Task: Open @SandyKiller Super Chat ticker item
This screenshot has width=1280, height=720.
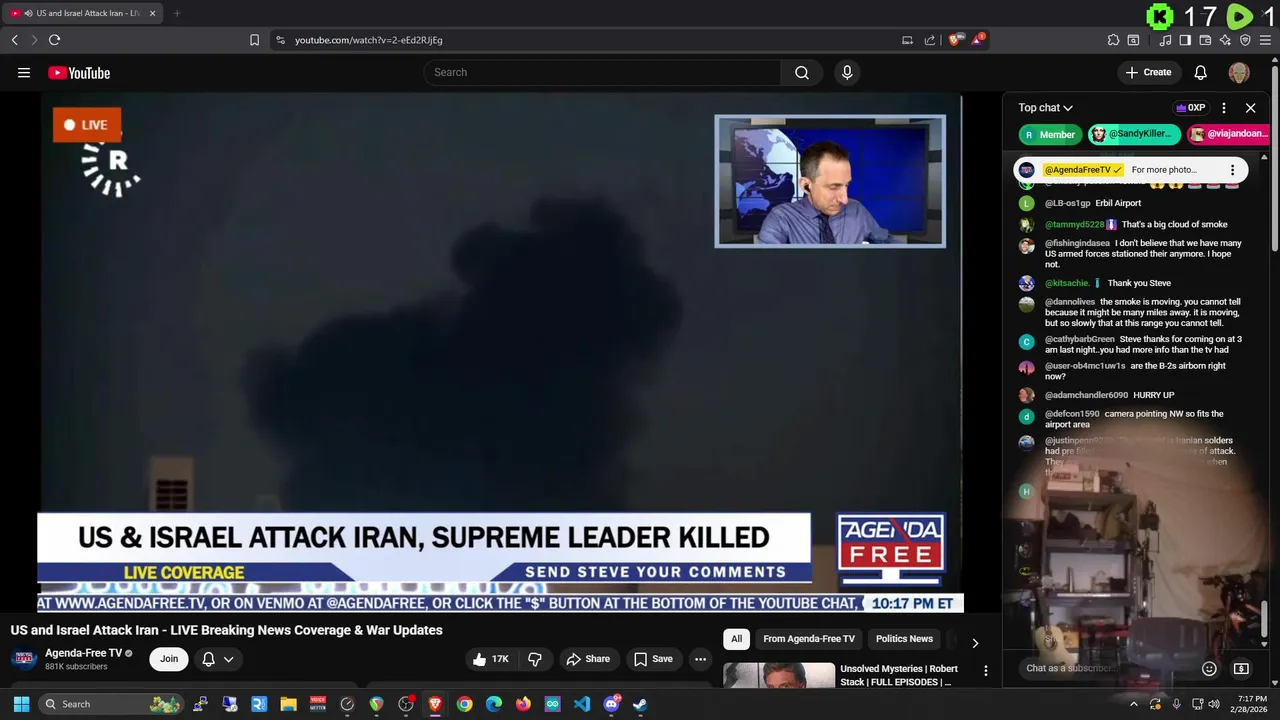Action: 1134,135
